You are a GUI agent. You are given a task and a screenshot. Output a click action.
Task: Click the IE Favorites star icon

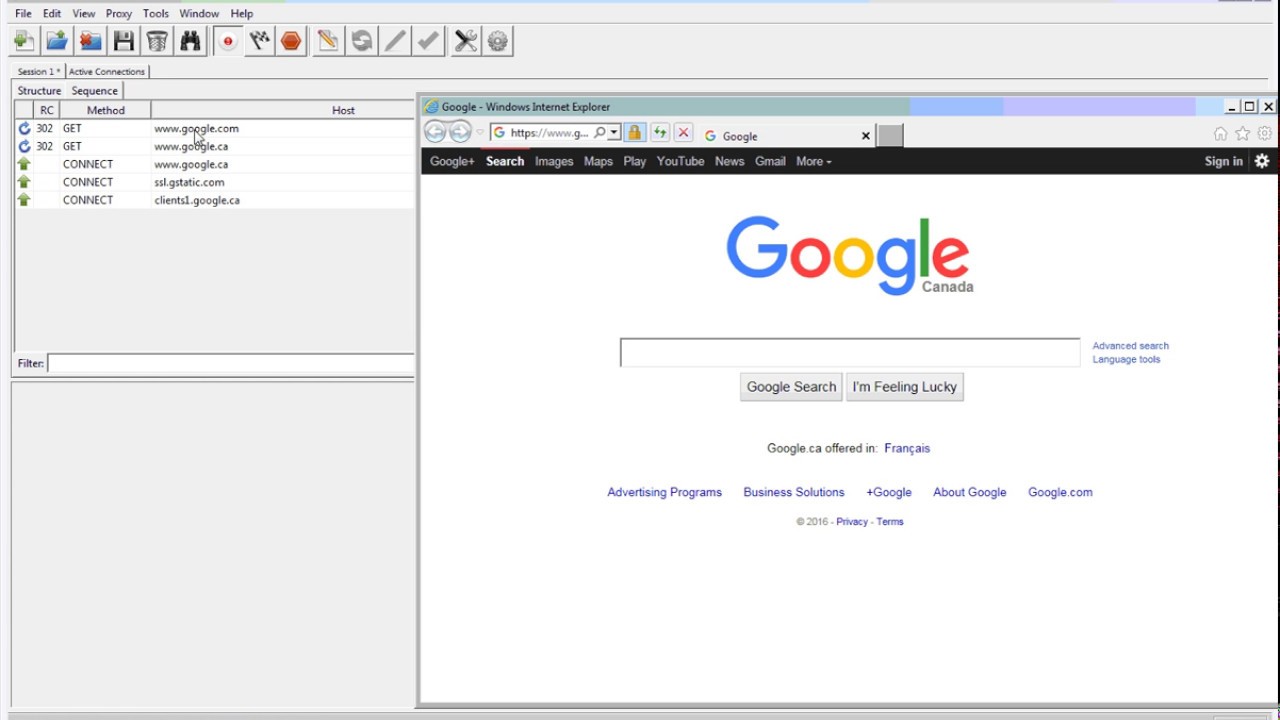(1243, 133)
